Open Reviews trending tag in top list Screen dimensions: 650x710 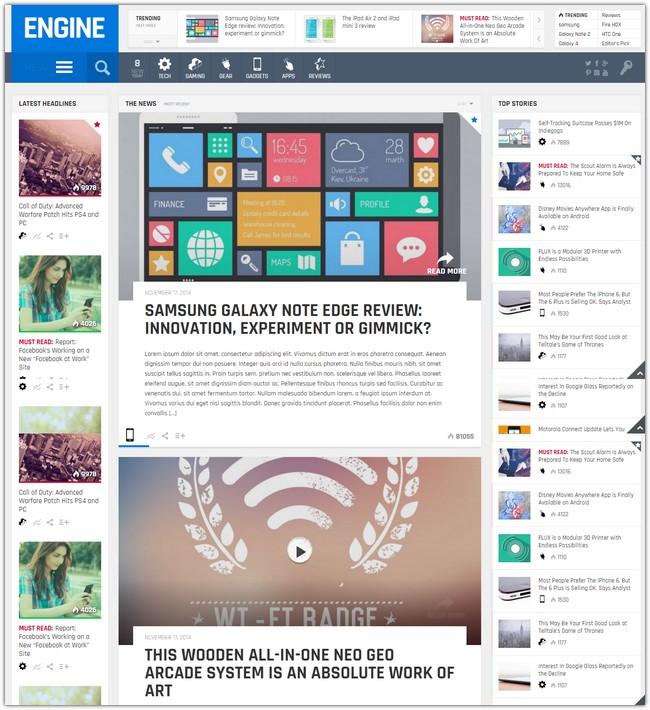611,15
